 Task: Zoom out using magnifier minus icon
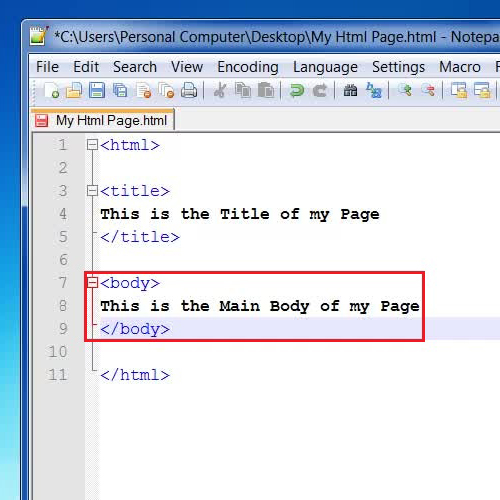[428, 90]
